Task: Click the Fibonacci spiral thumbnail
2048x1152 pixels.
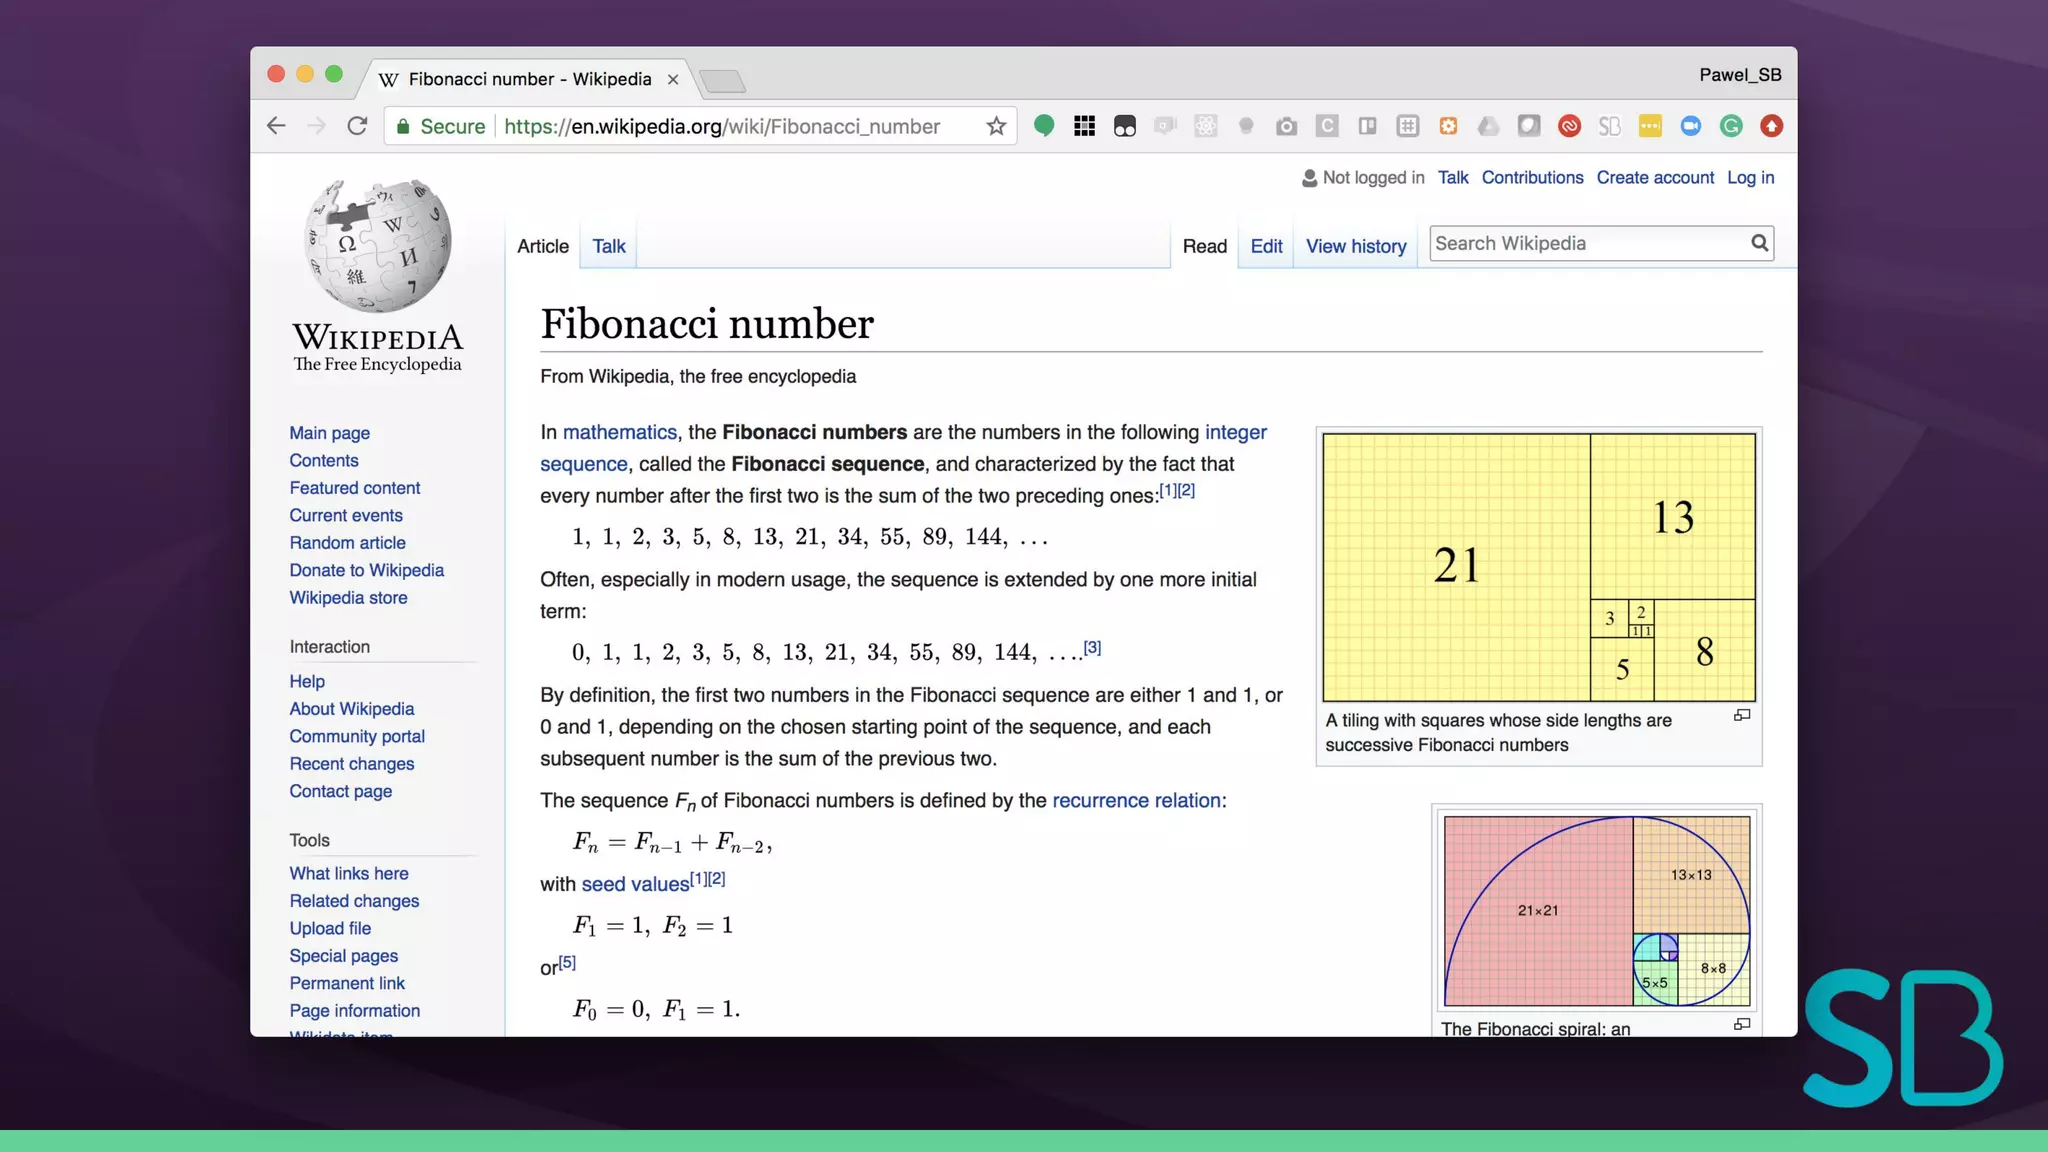Action: 1596,910
